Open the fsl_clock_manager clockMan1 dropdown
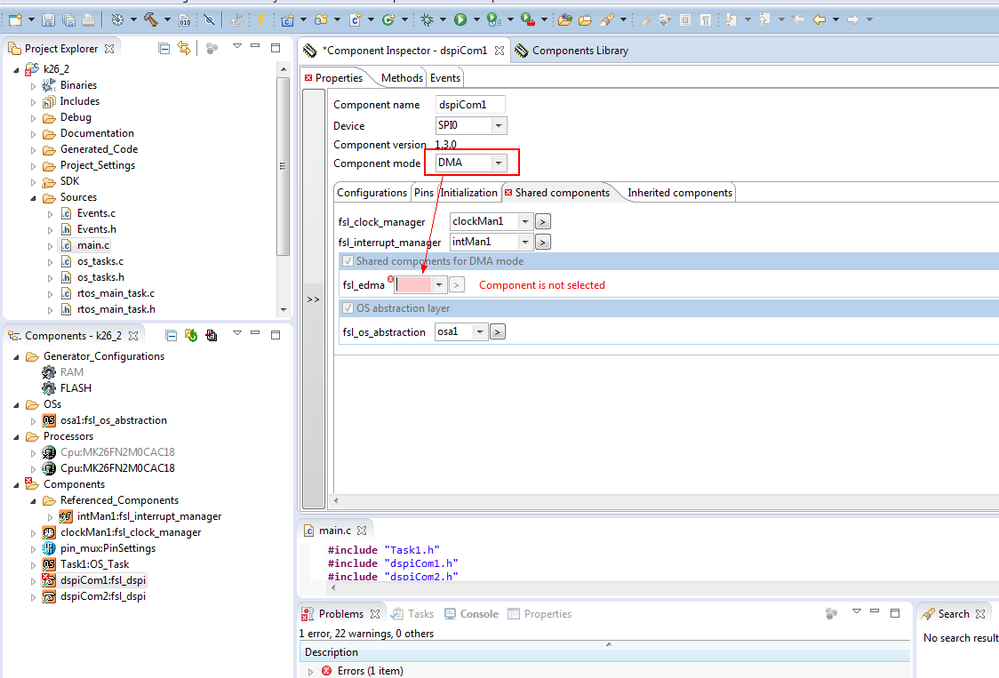 525,222
